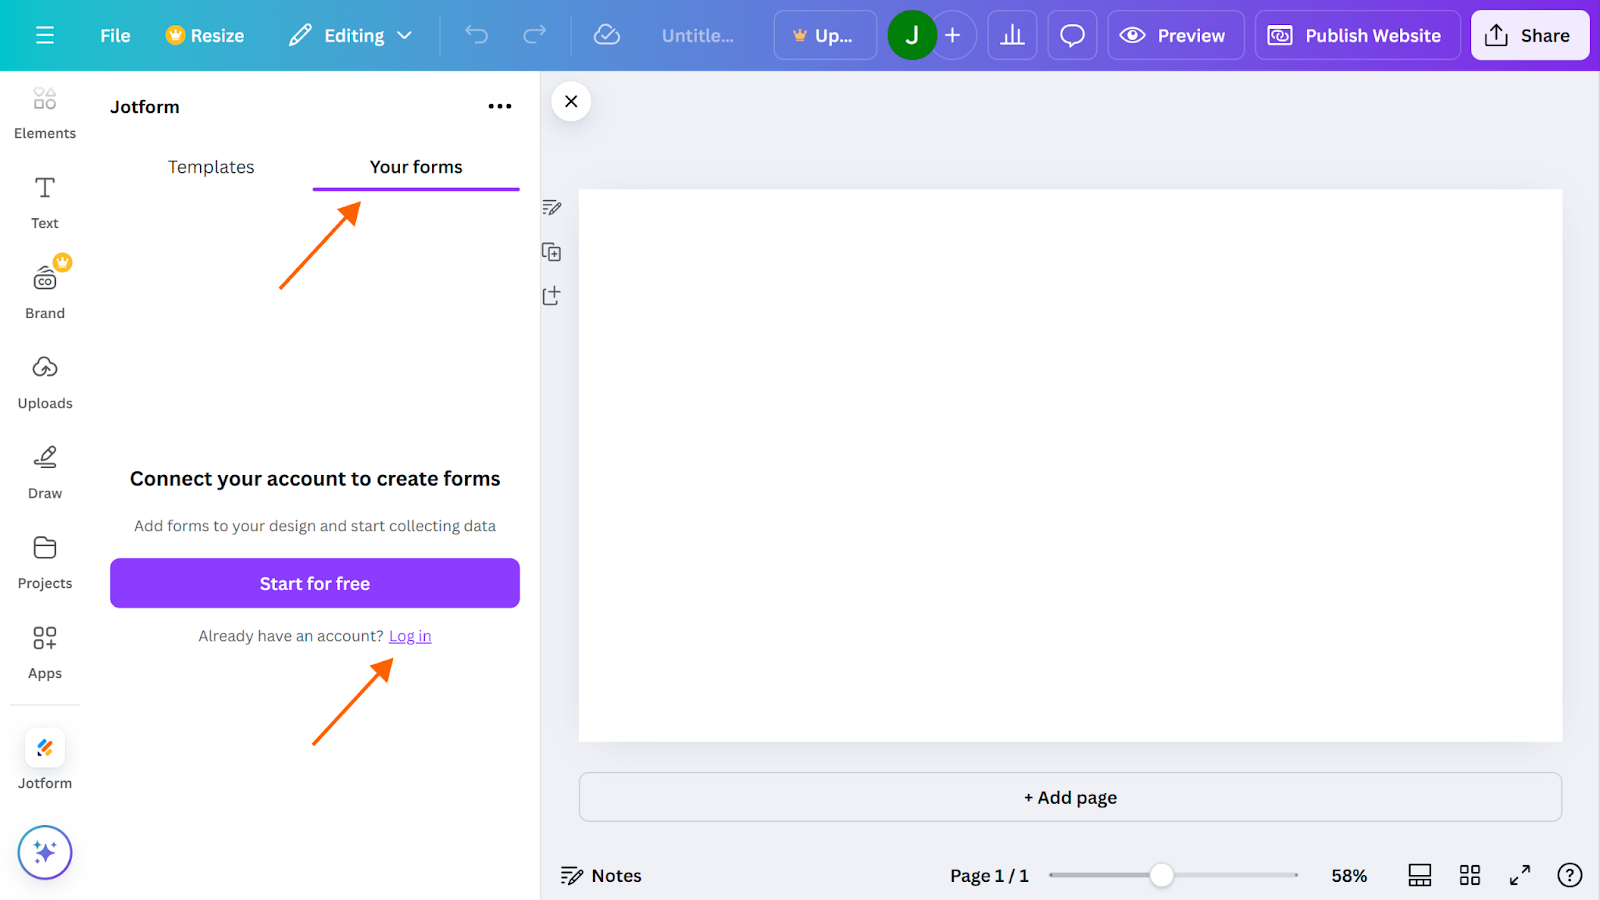Open the Uploads panel

[44, 380]
